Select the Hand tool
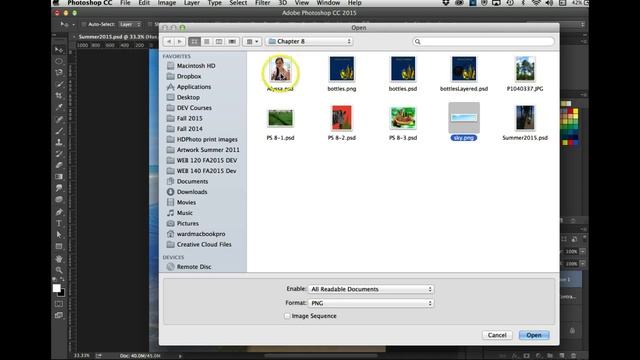Viewport: 640px width, 360px height. [59, 259]
